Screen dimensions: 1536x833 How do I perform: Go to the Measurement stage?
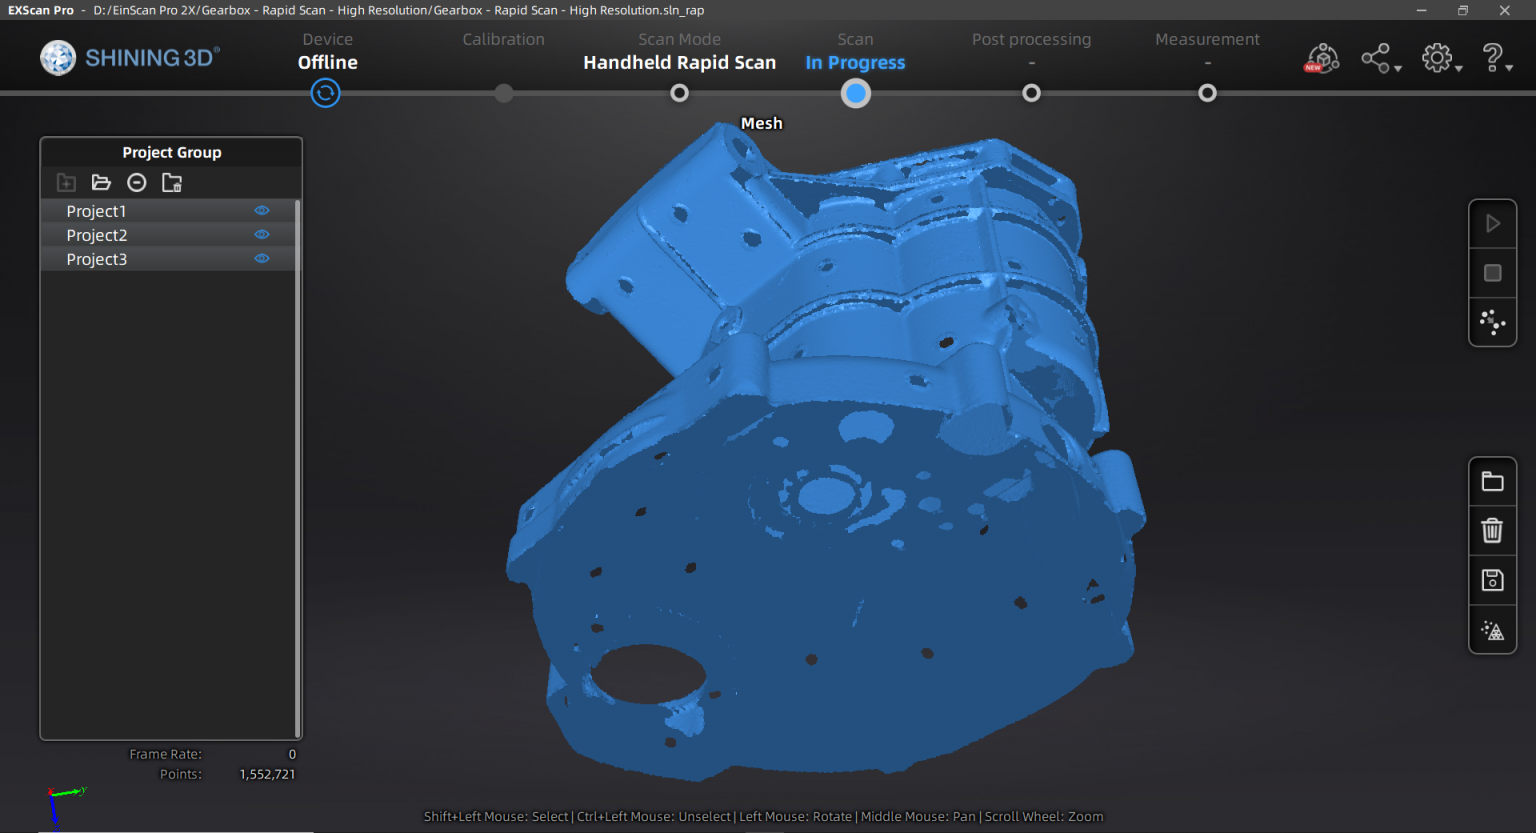pos(1207,50)
